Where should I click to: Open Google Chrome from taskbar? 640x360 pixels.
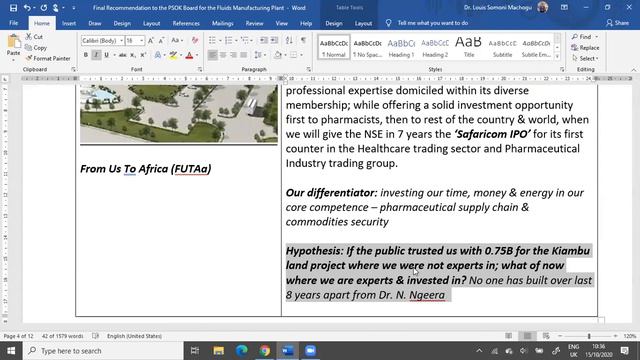(x=264, y=351)
